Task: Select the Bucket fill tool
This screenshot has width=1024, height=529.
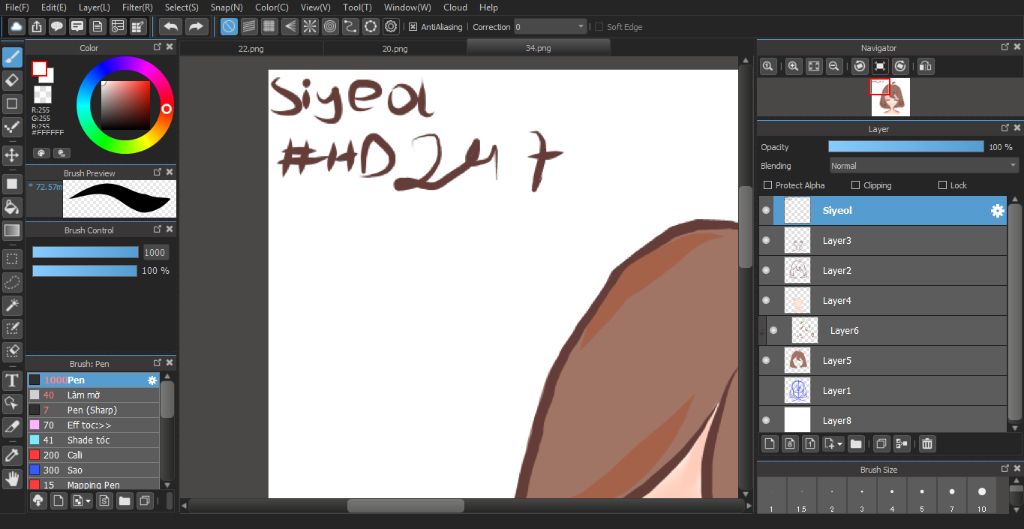Action: (12, 207)
